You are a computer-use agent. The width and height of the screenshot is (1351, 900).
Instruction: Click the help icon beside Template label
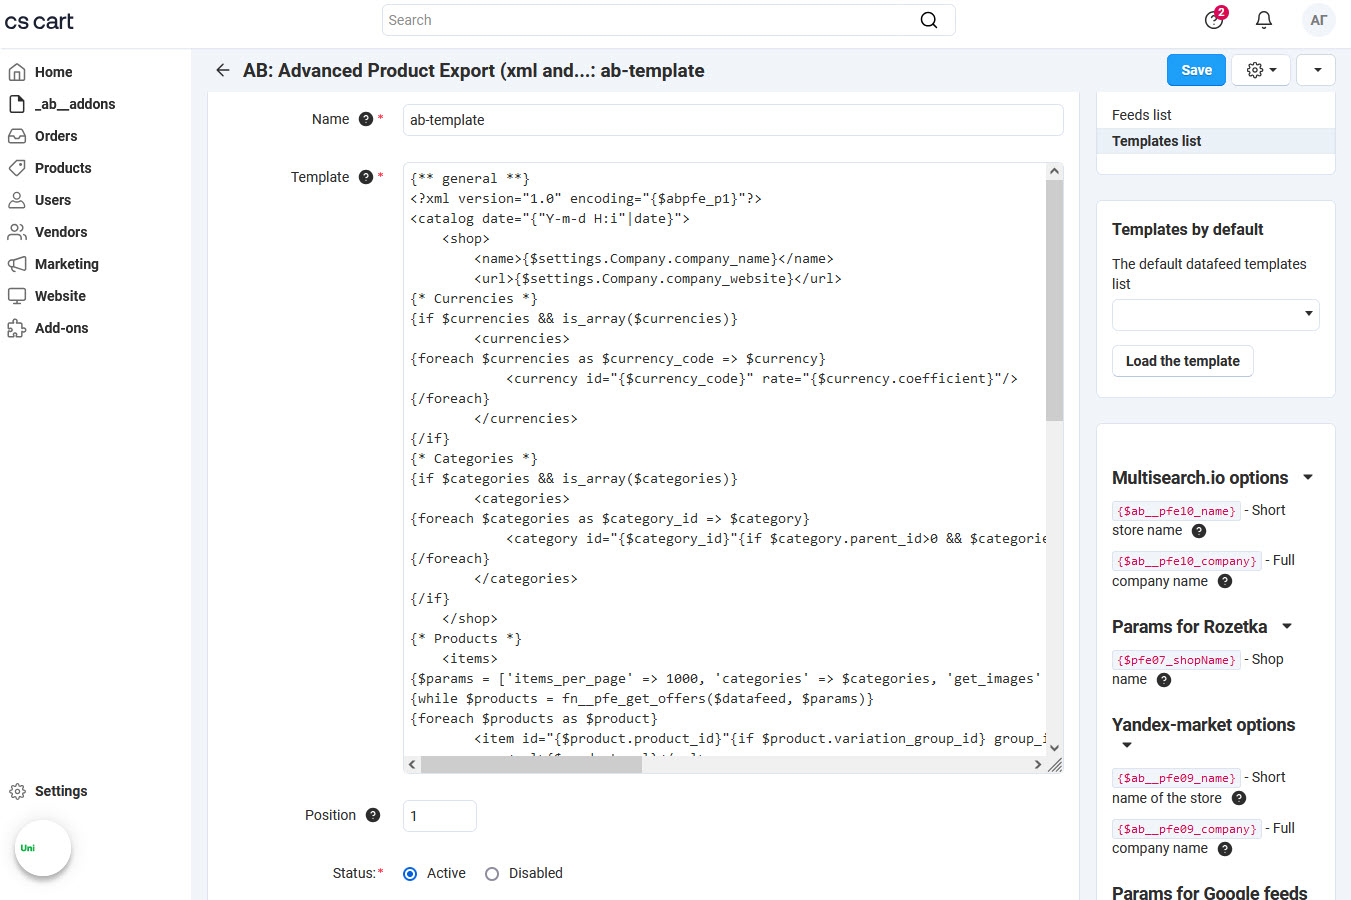pos(366,177)
